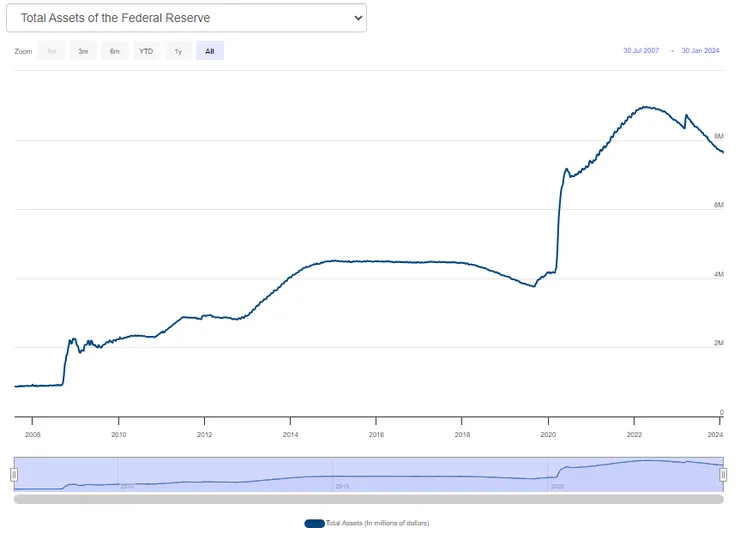This screenshot has height=538, width=740.
Task: Click the 2020 marker in the navigator
Action: 557,486
